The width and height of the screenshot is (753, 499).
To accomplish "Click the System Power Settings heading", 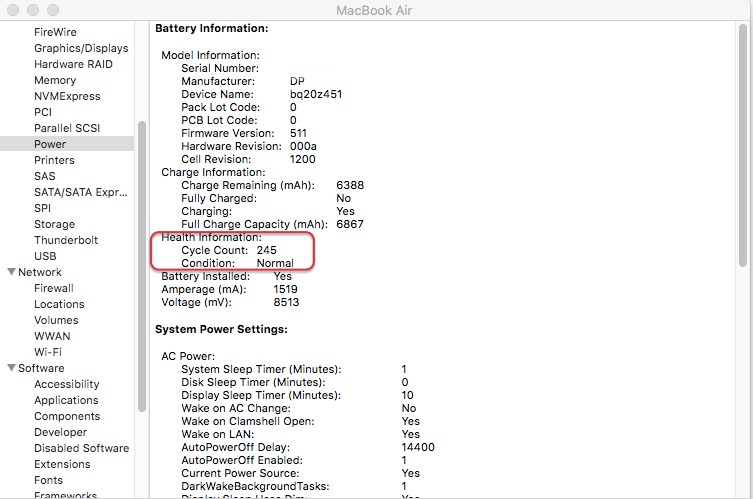I will coord(221,329).
